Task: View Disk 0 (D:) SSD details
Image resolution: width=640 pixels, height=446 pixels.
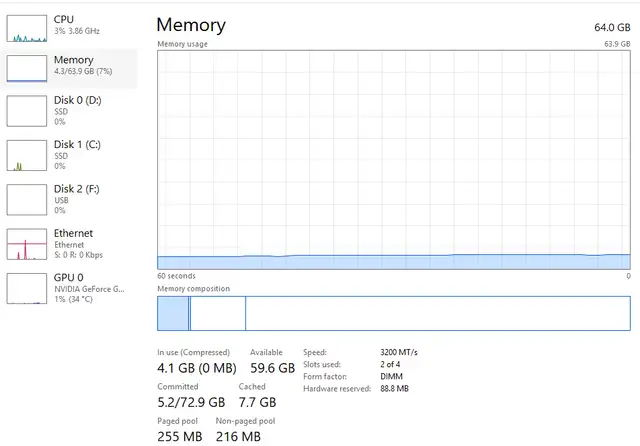Action: coord(71,111)
